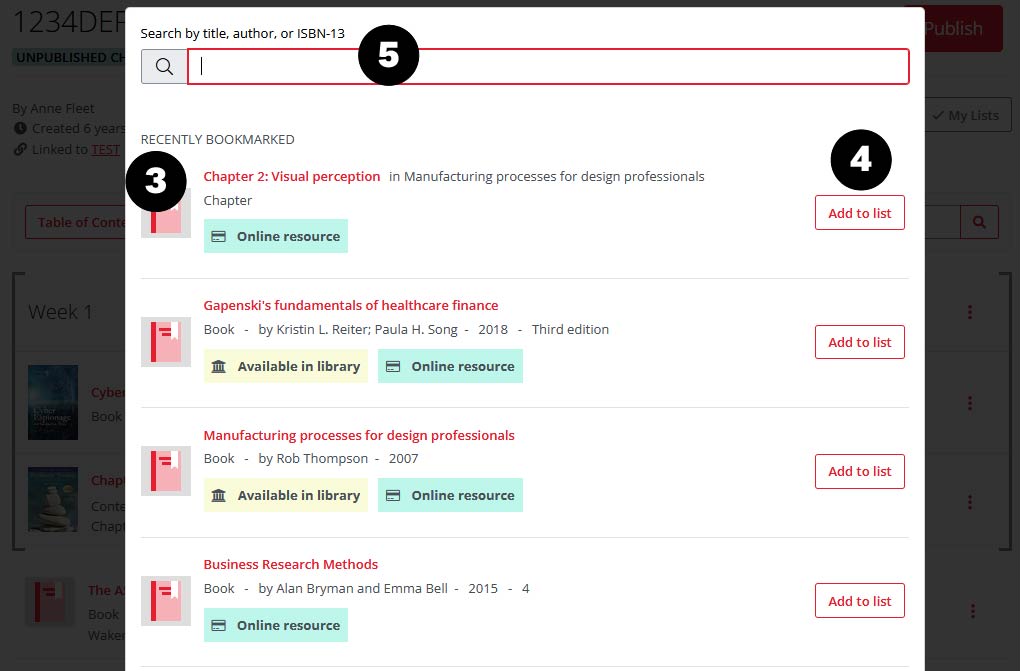Click the My Lists button
The image size is (1021, 671).
click(965, 115)
